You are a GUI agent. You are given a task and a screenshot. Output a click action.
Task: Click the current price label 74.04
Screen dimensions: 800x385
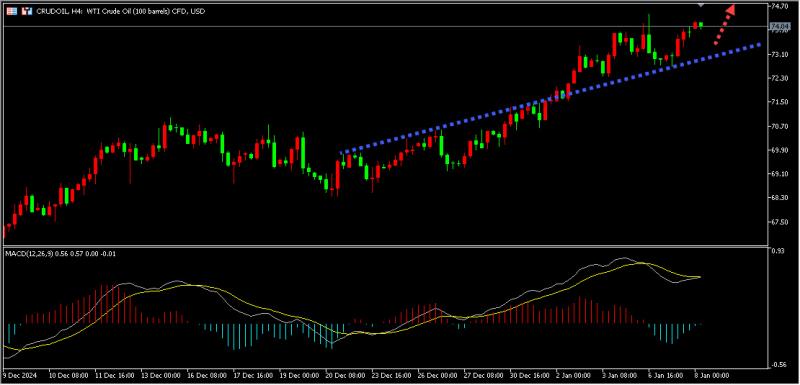(781, 26)
